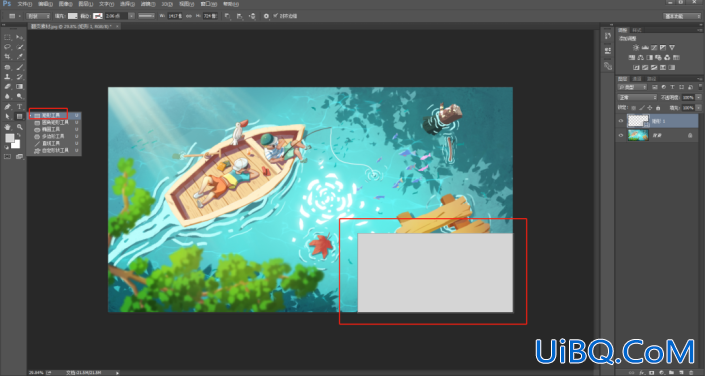The width and height of the screenshot is (705, 376).
Task: Choose Custom Shape tool from flyout
Action: (x=54, y=150)
